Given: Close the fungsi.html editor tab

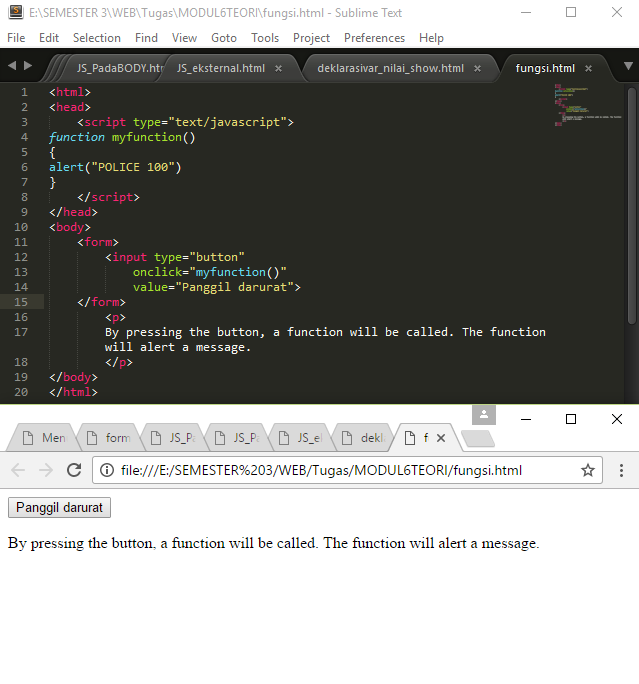Looking at the screenshot, I should tap(588, 68).
